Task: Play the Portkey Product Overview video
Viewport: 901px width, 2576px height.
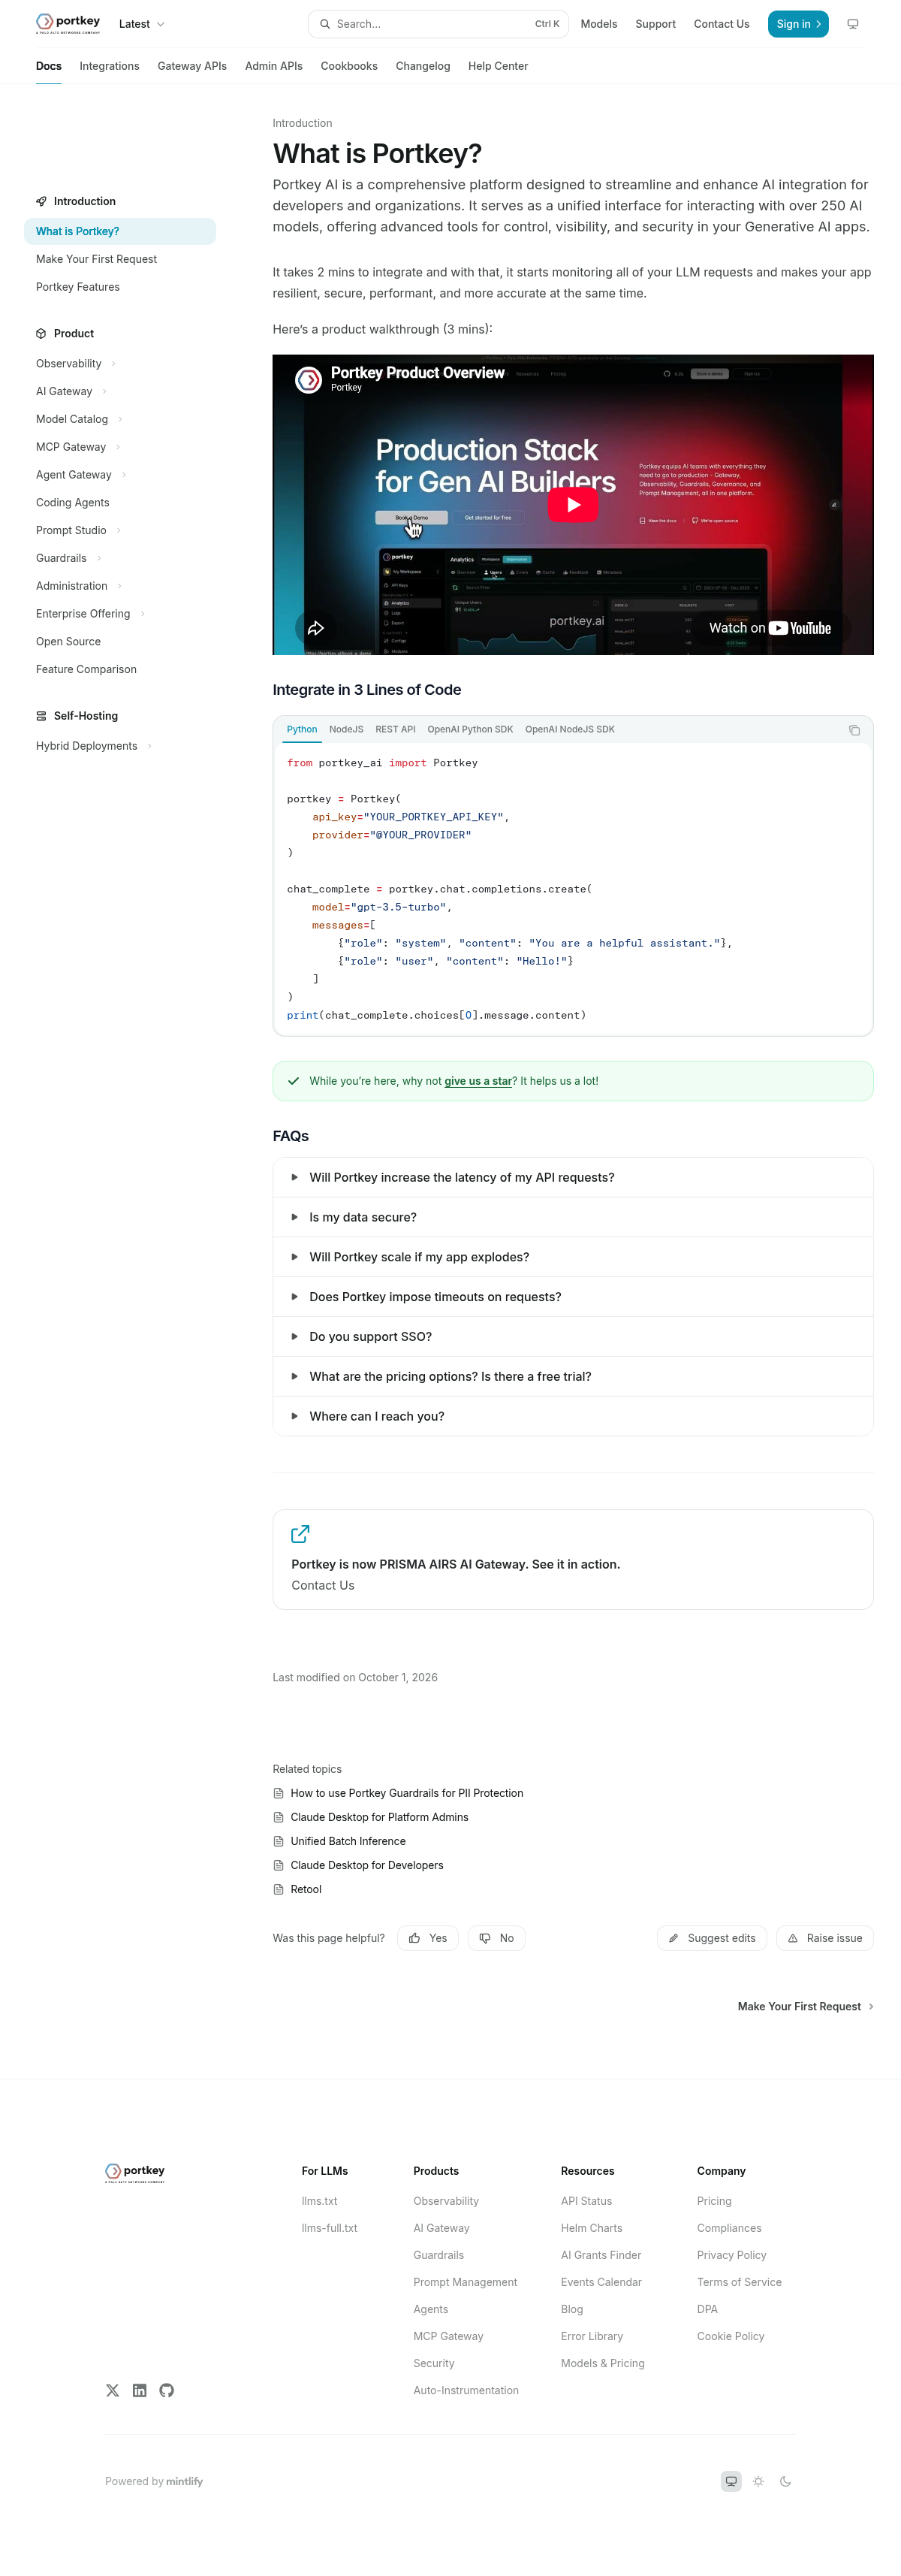Action: 572,505
